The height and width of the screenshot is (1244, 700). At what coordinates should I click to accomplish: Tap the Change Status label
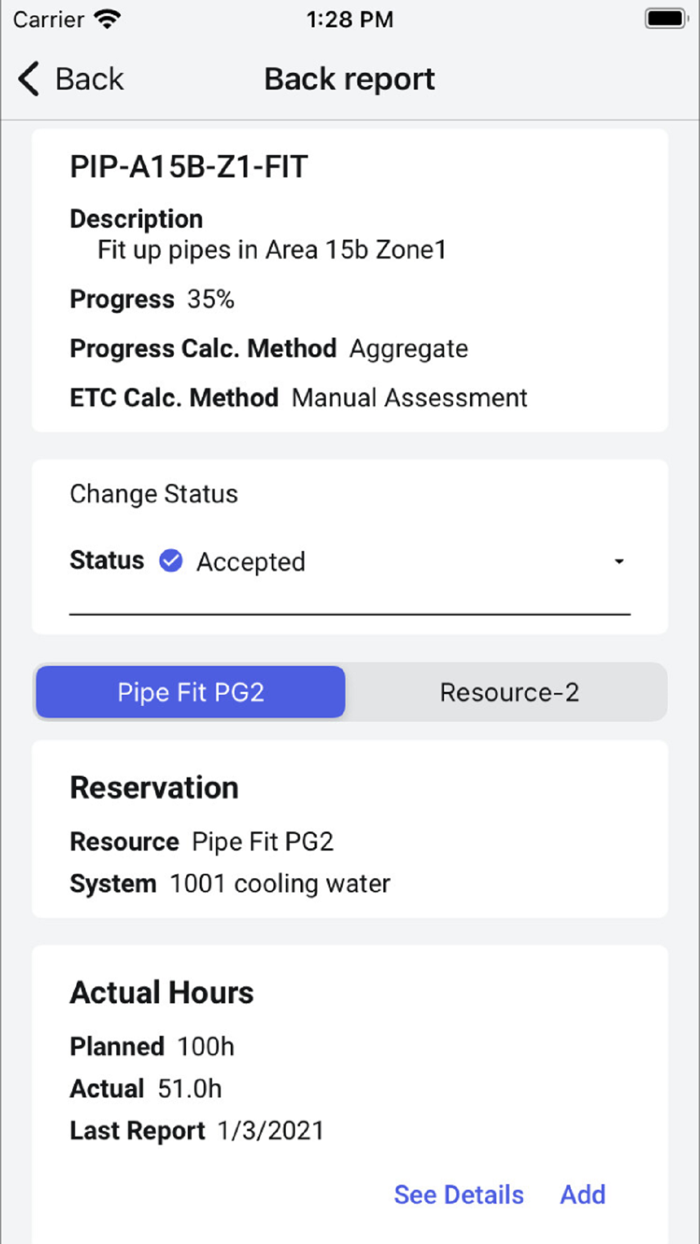pyautogui.click(x=154, y=494)
